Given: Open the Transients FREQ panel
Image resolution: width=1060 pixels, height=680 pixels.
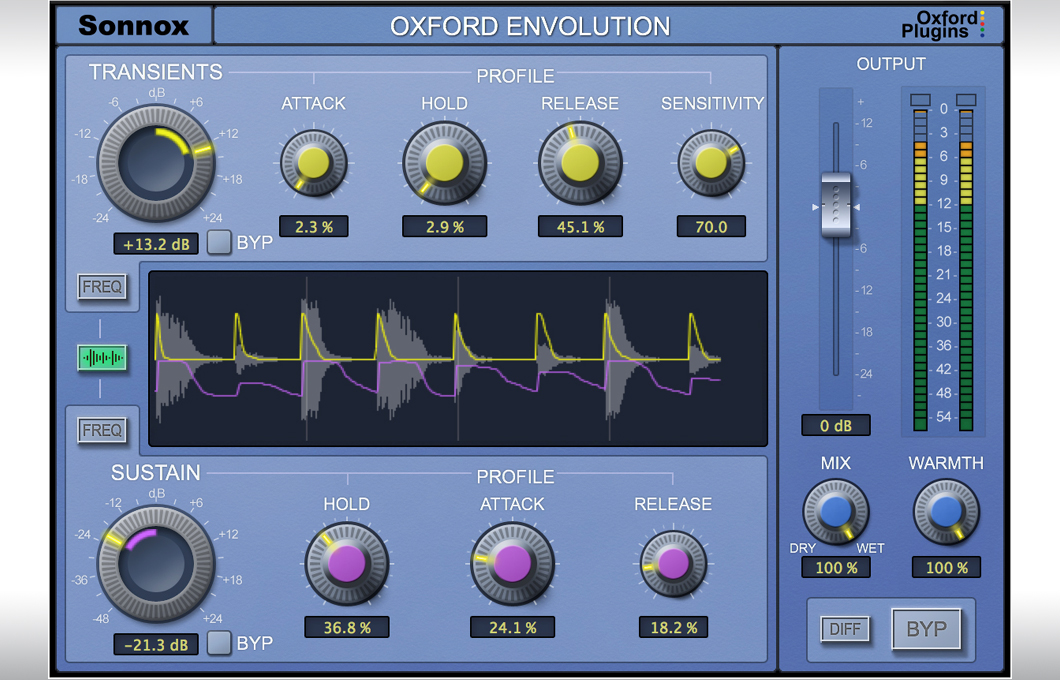Looking at the screenshot, I should coord(102,287).
